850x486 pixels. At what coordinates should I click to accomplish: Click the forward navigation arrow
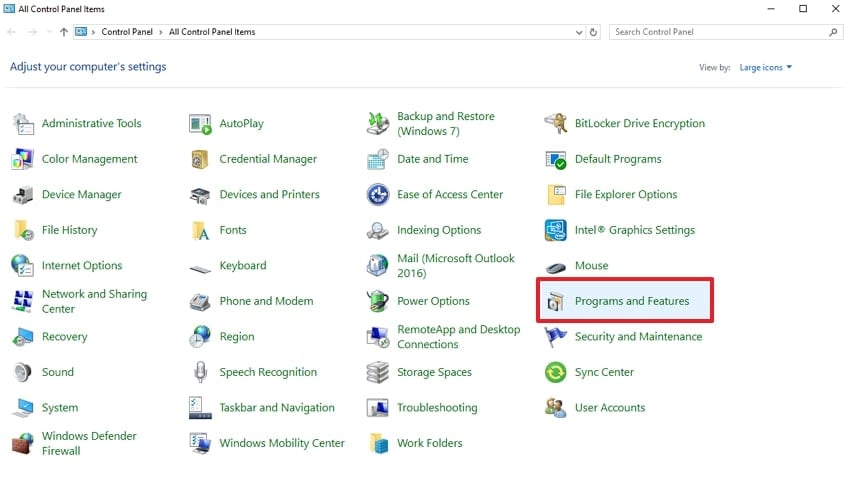point(33,33)
